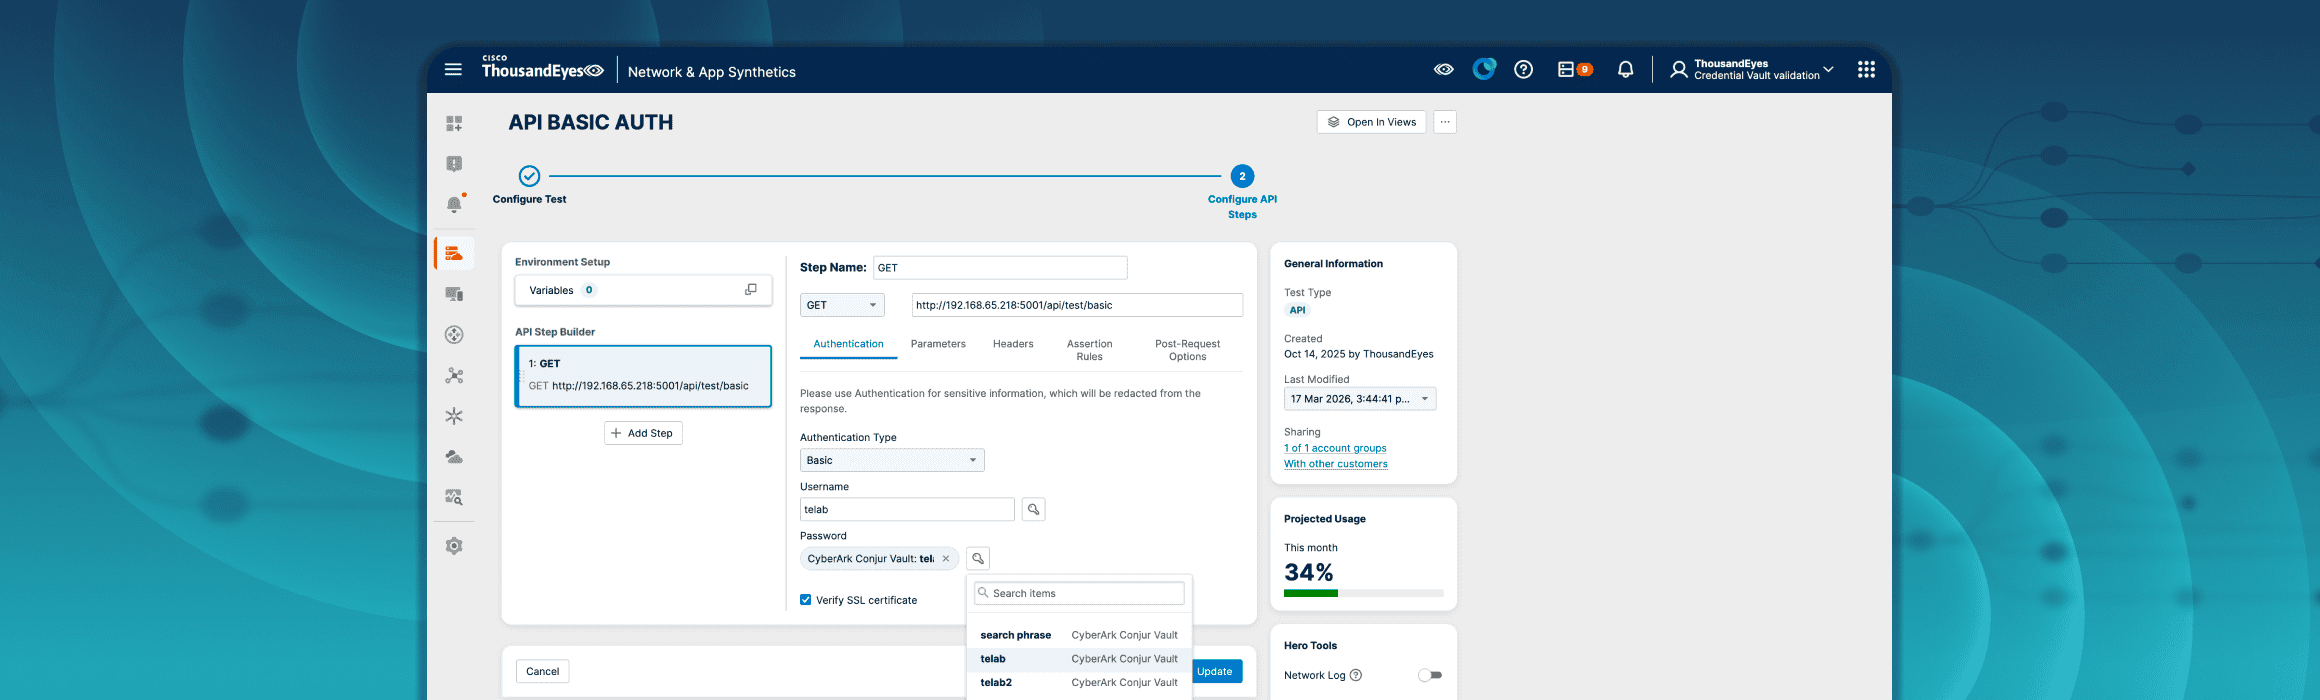Click the Username credential search magnifier
Viewport: 2320px width, 700px height.
point(1034,509)
